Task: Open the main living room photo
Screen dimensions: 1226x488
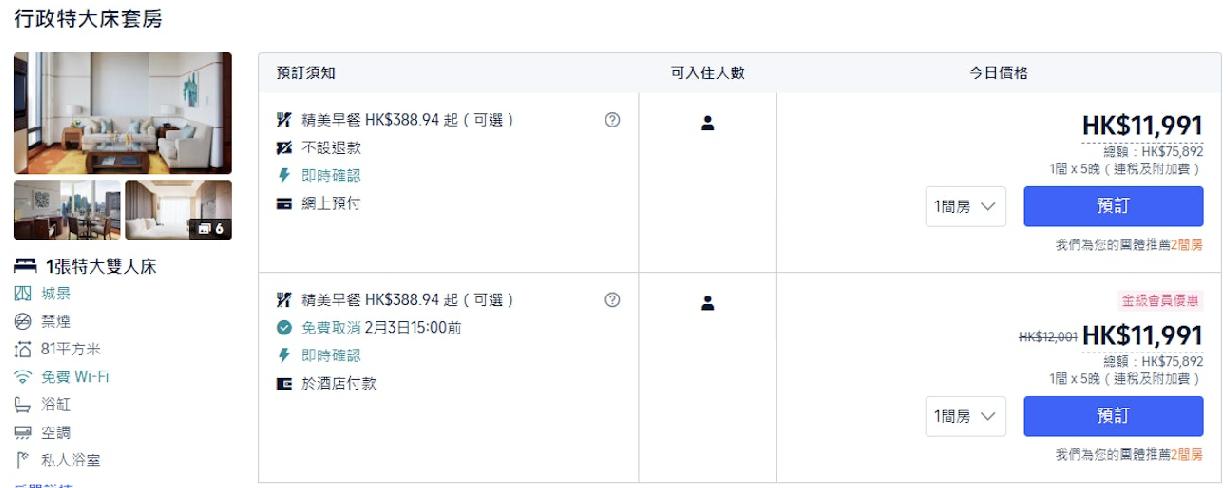Action: tap(123, 113)
